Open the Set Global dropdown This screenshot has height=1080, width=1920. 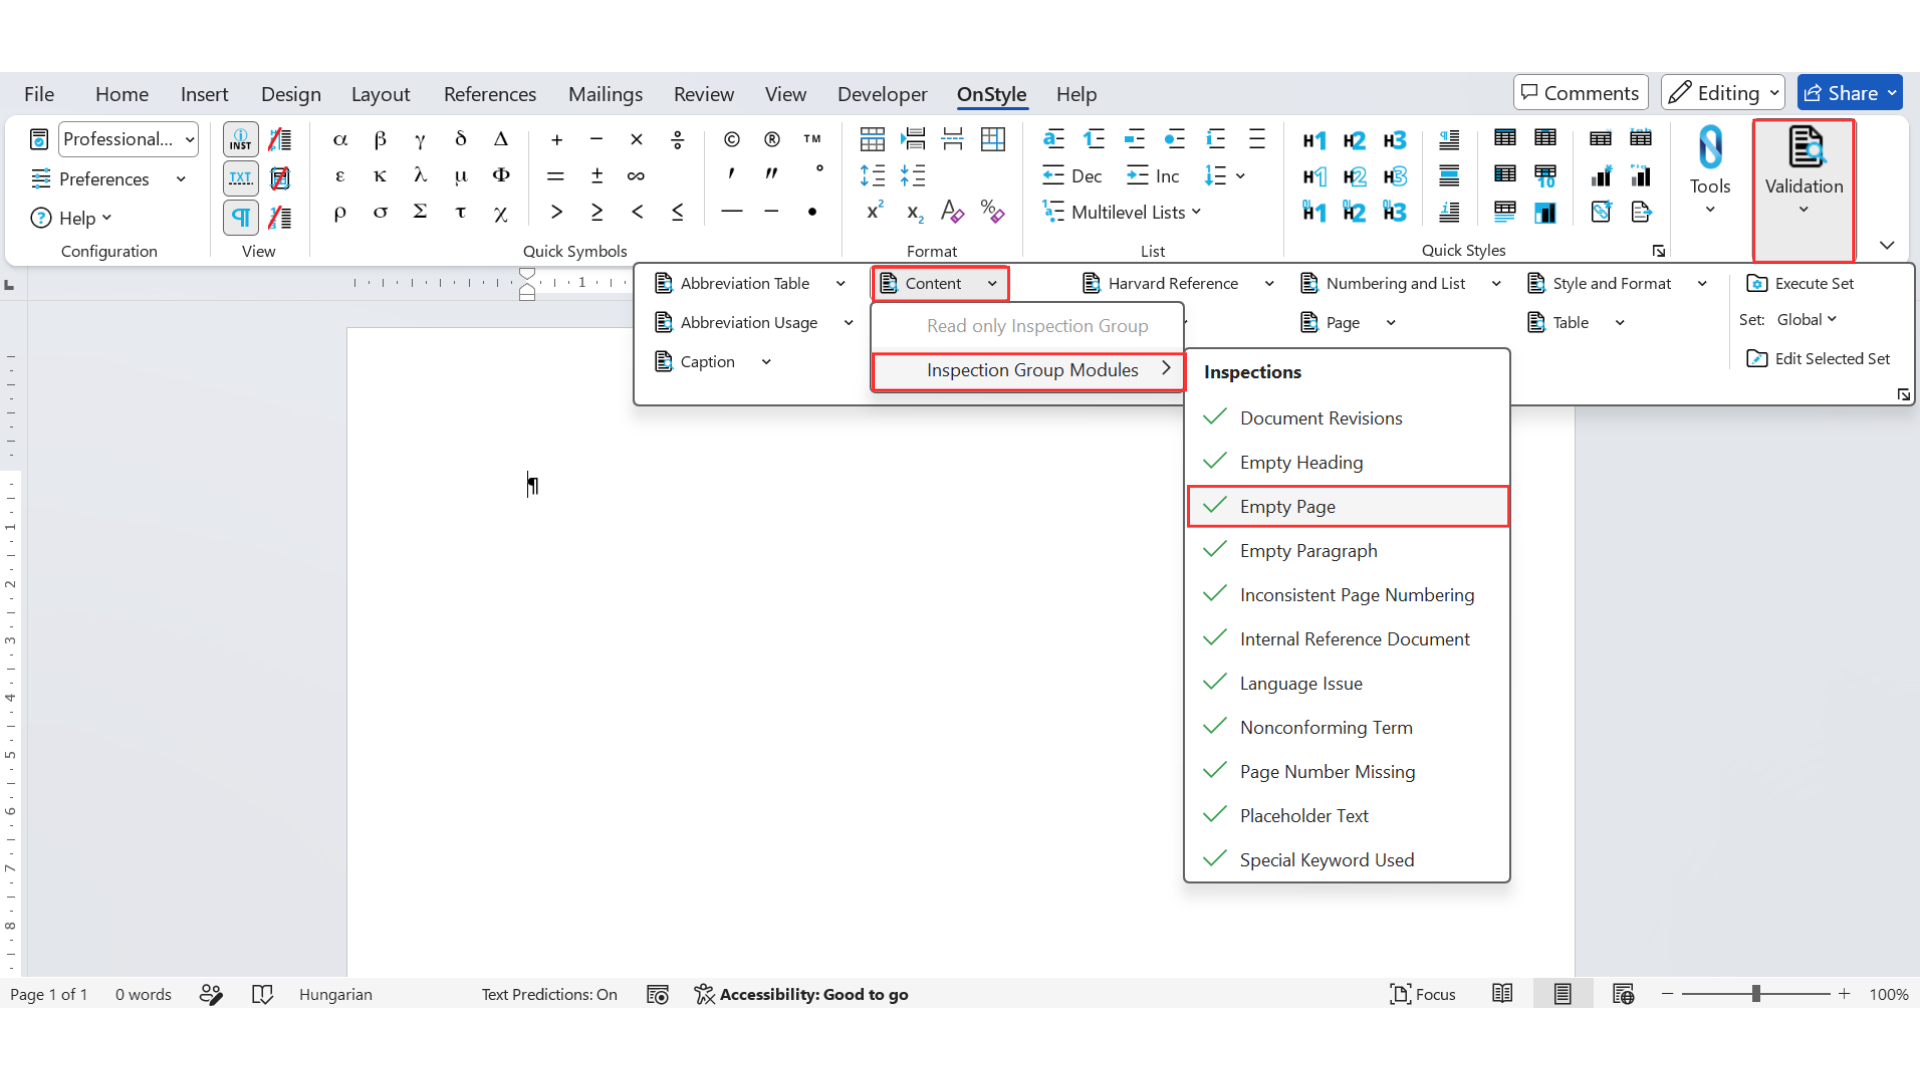(x=1807, y=320)
